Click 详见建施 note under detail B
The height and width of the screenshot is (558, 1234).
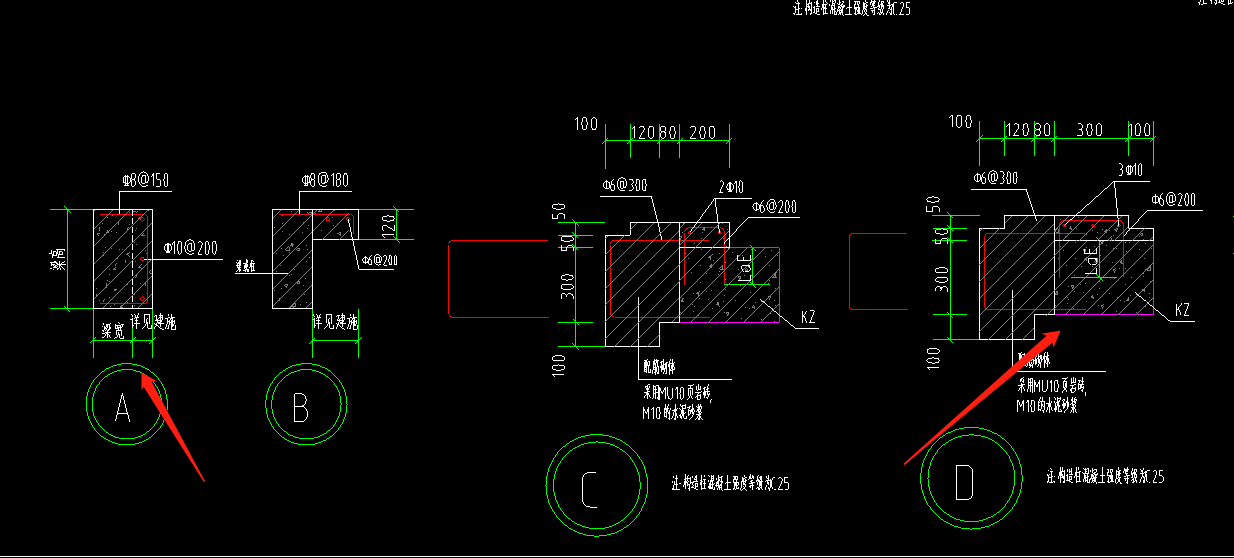336,322
